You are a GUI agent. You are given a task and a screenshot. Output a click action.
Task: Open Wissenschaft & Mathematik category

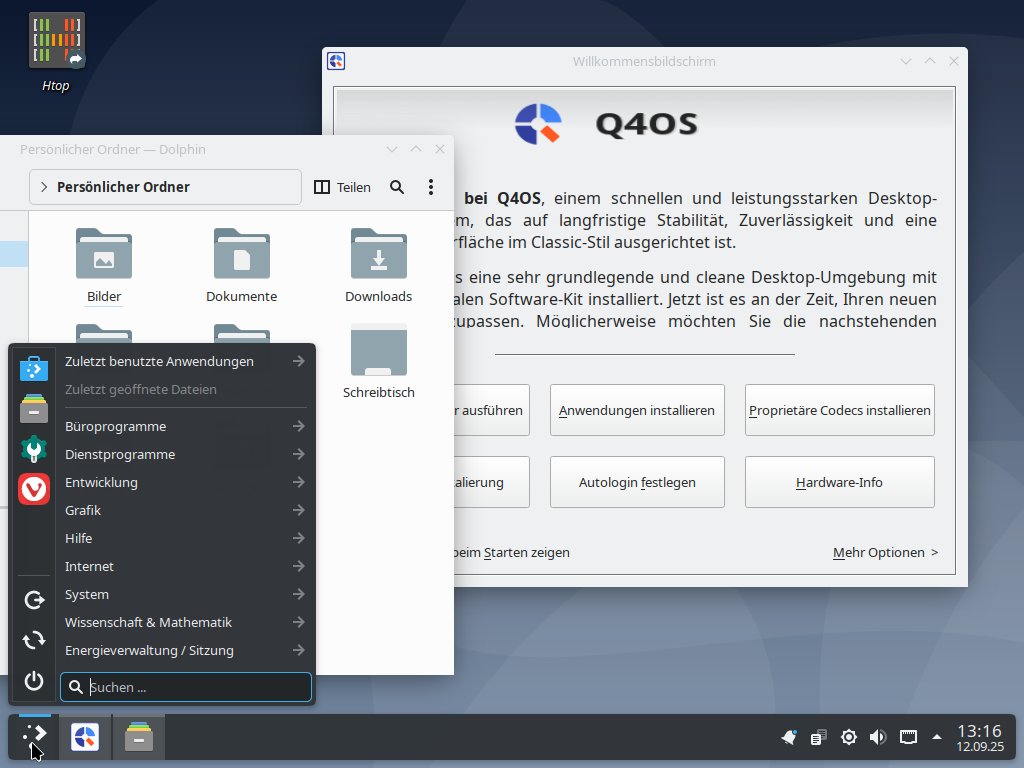(x=185, y=622)
